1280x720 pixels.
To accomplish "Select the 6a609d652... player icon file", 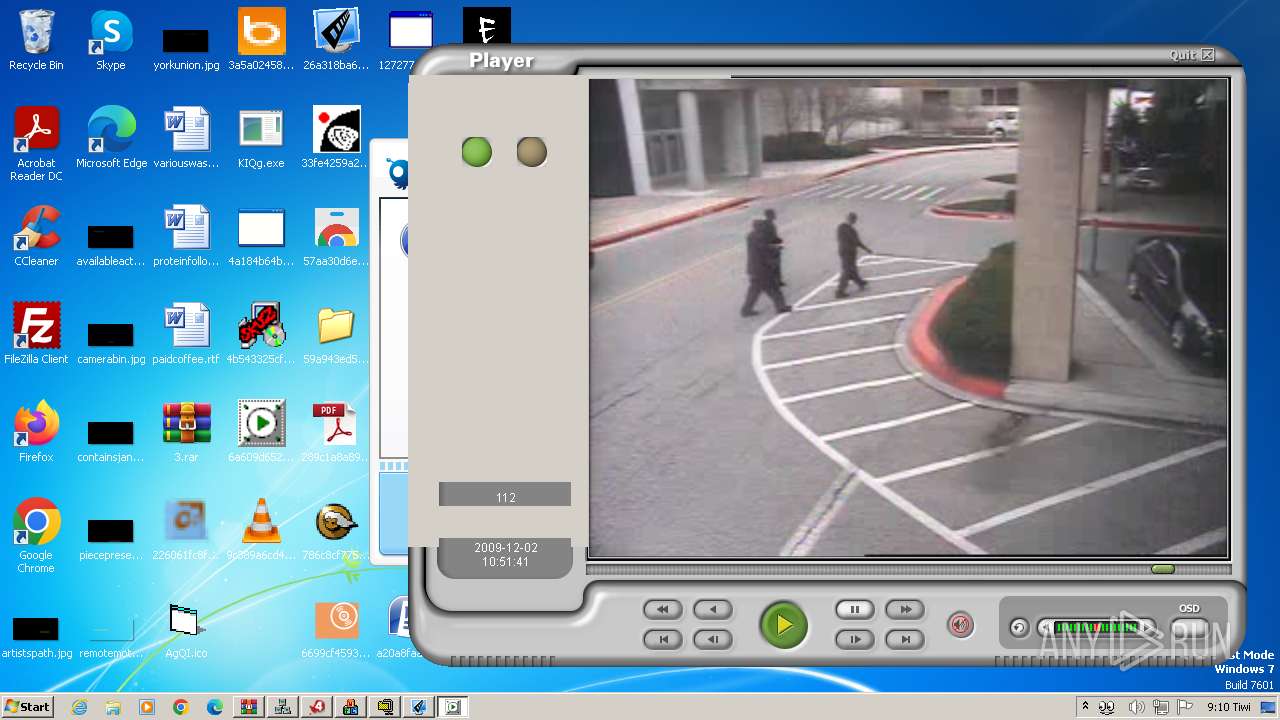I will click(x=261, y=432).
